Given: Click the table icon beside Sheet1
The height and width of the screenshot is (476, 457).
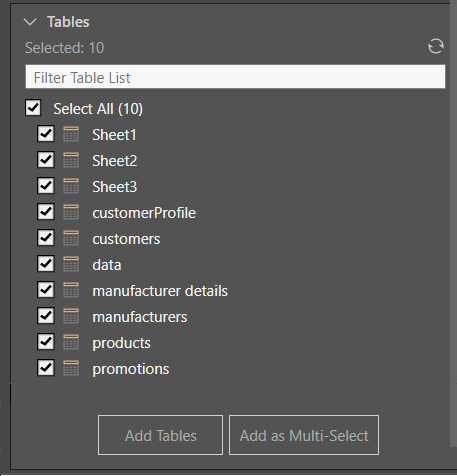Looking at the screenshot, I should [x=71, y=134].
